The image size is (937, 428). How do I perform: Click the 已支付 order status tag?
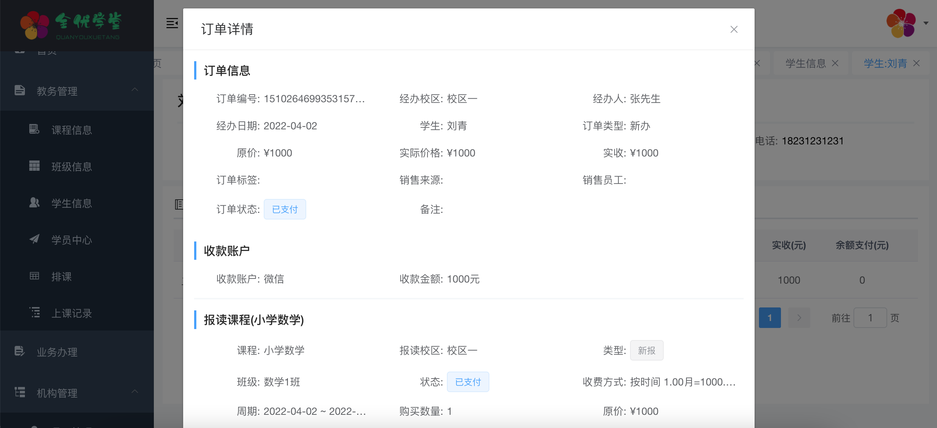pos(285,209)
